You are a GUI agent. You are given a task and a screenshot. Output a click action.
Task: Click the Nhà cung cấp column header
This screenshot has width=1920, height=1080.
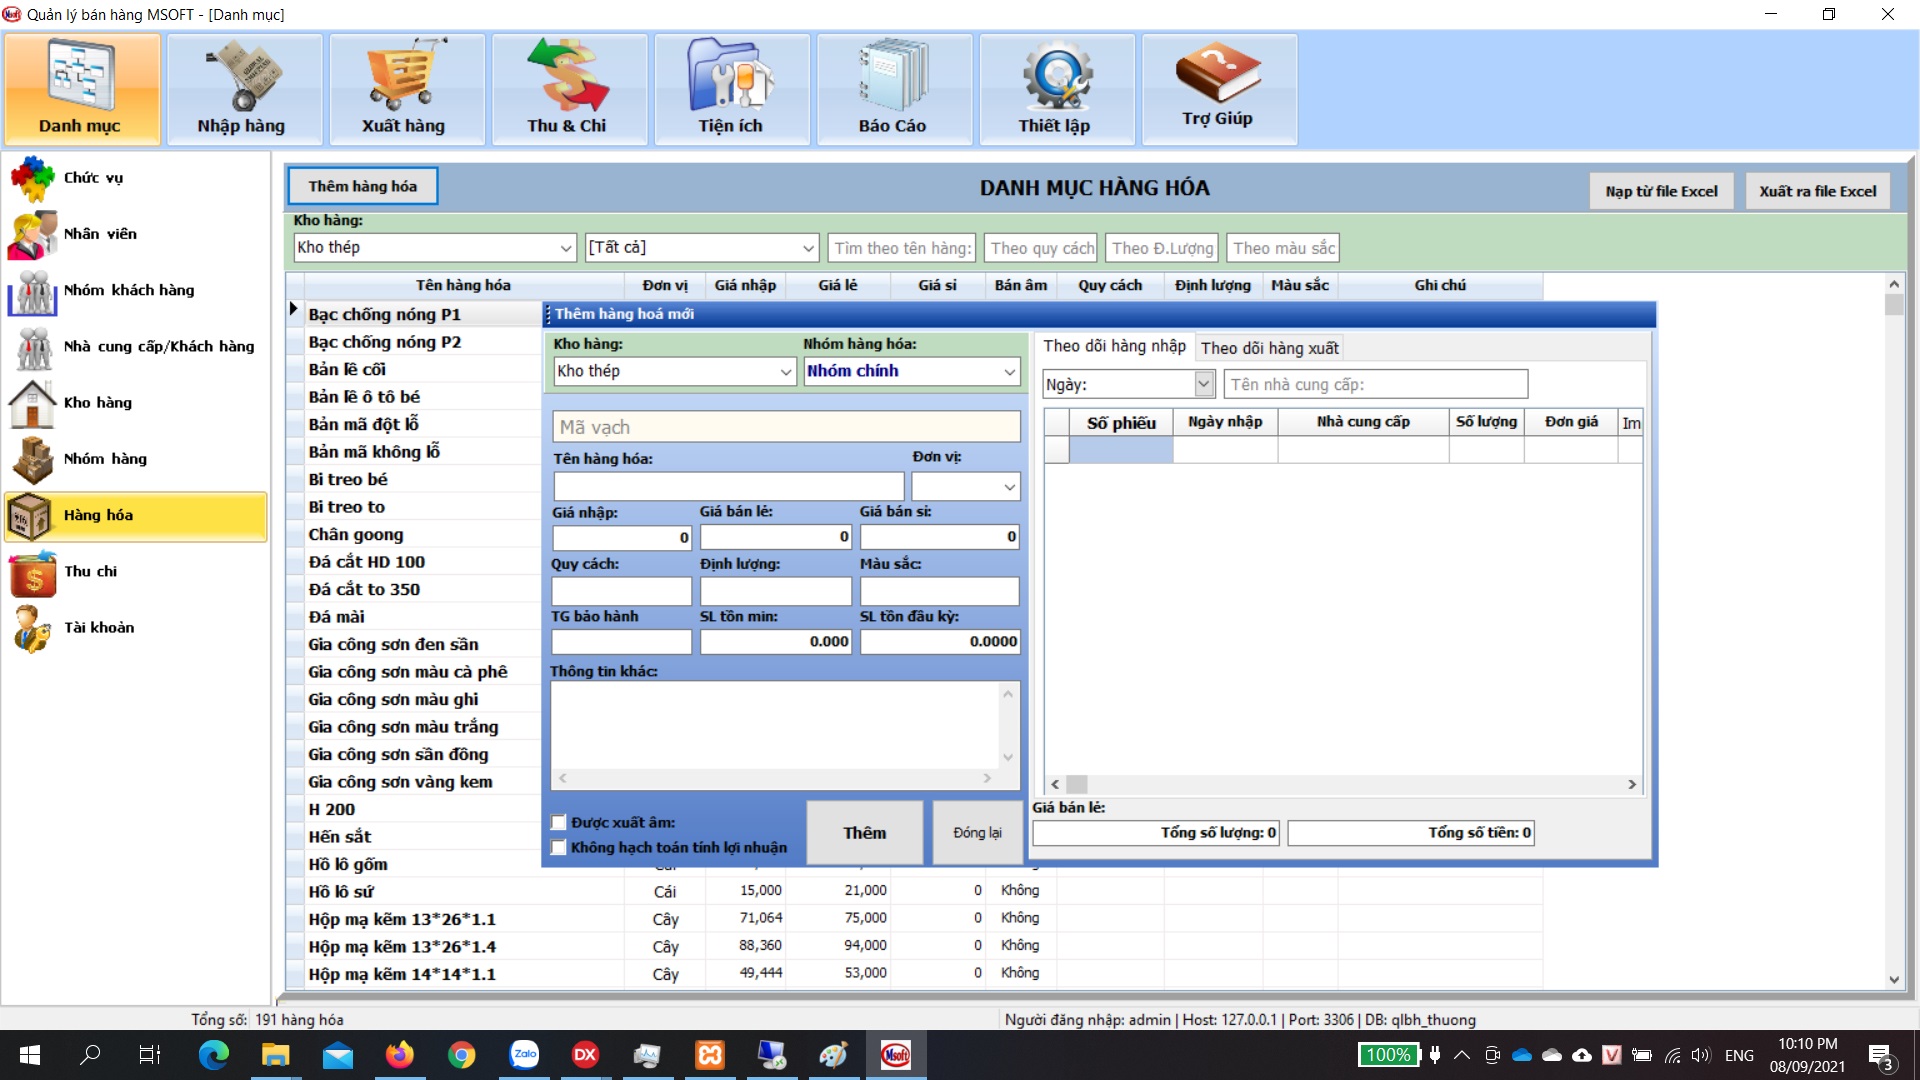(x=1363, y=422)
